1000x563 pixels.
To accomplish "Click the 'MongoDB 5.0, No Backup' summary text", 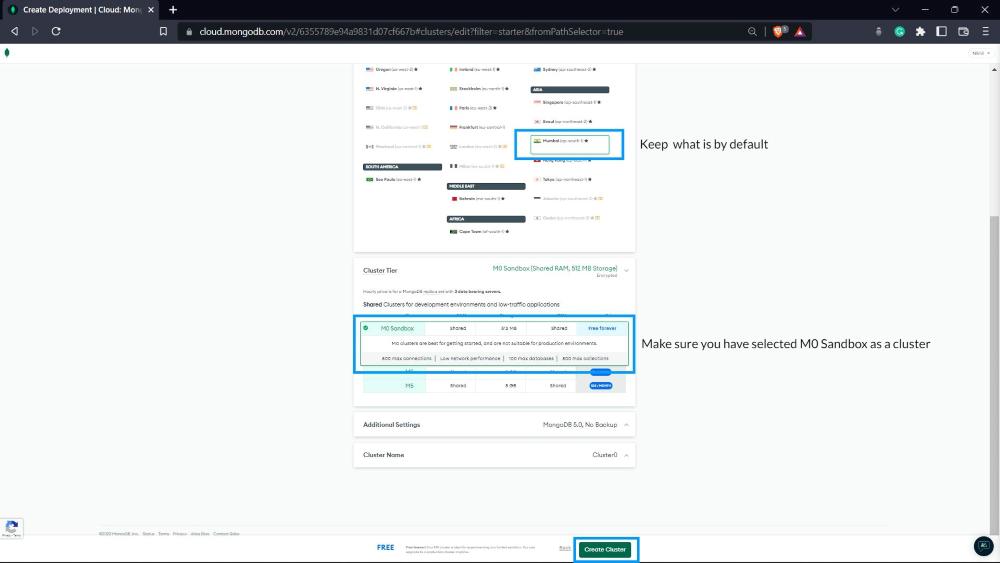I will 580,425.
